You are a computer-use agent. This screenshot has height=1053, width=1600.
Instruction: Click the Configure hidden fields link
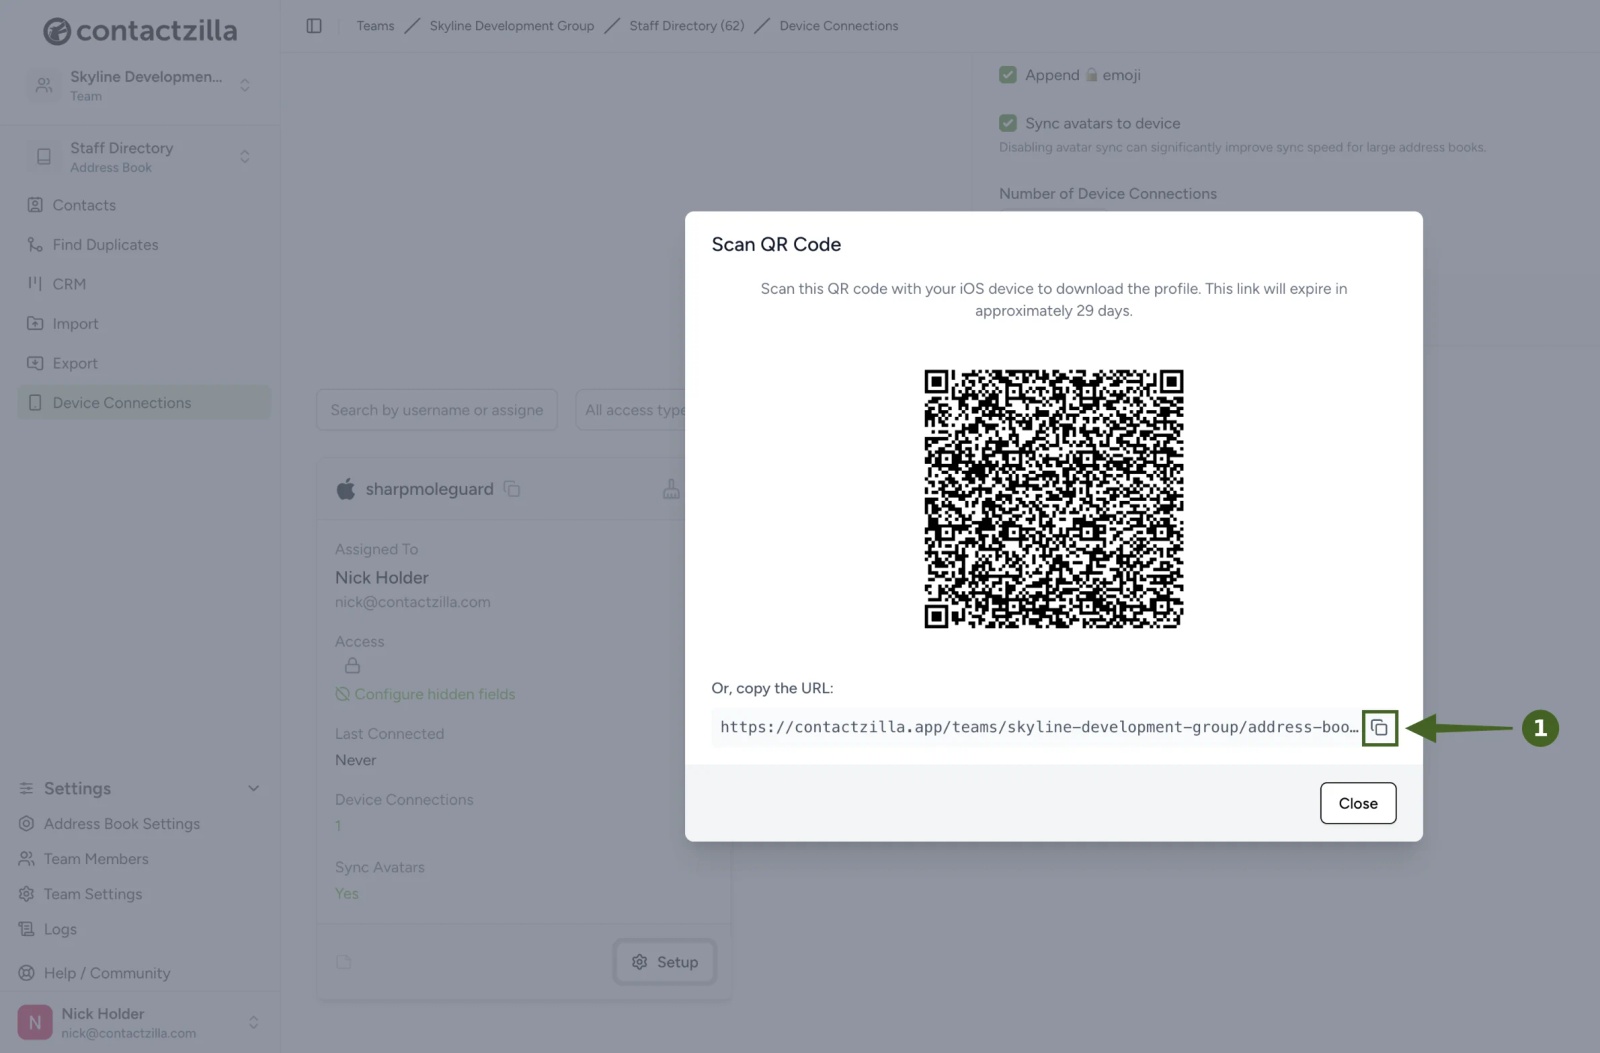pyautogui.click(x=435, y=694)
